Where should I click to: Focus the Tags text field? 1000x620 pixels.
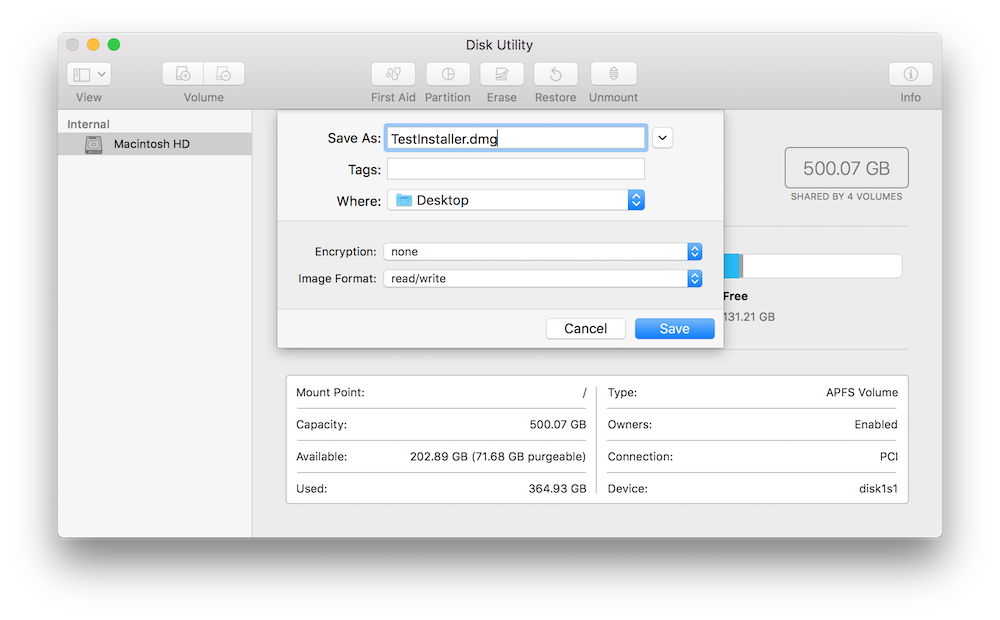[x=515, y=169]
